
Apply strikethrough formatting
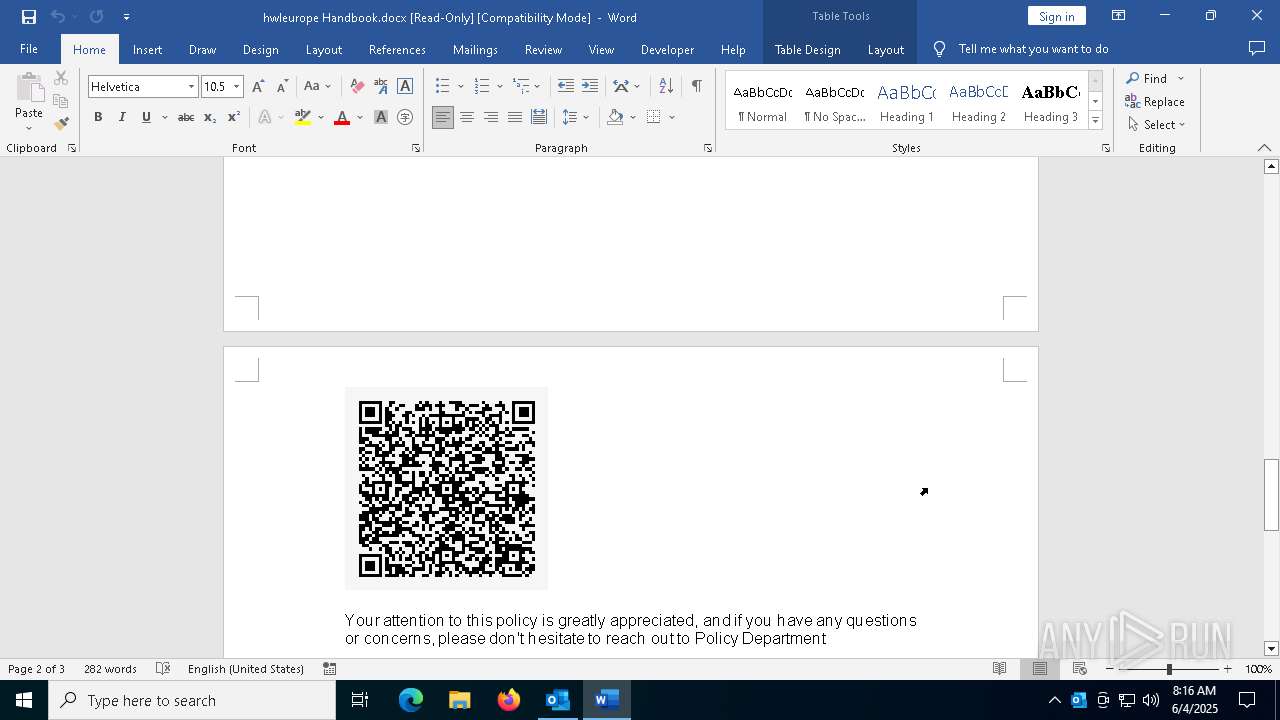coord(186,117)
